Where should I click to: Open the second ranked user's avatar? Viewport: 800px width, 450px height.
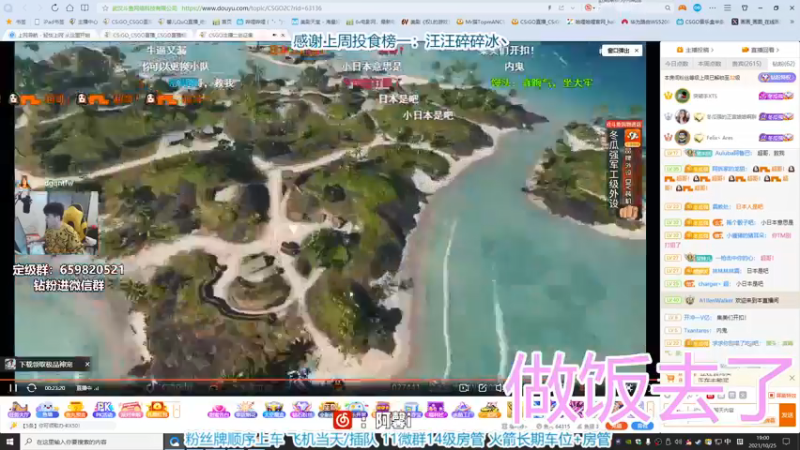coord(682,116)
